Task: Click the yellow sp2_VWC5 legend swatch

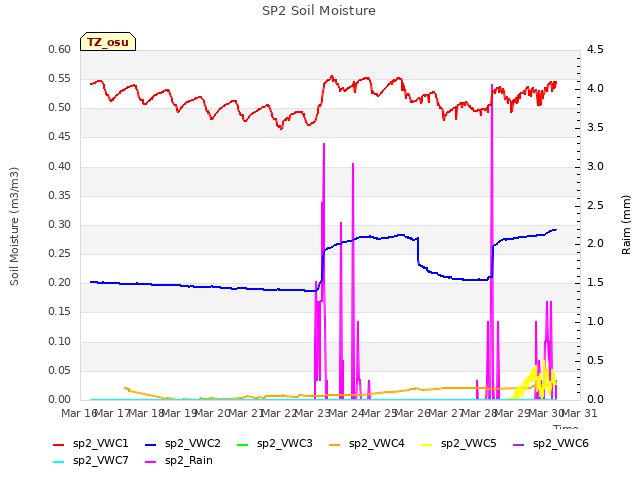Action: pos(427,444)
